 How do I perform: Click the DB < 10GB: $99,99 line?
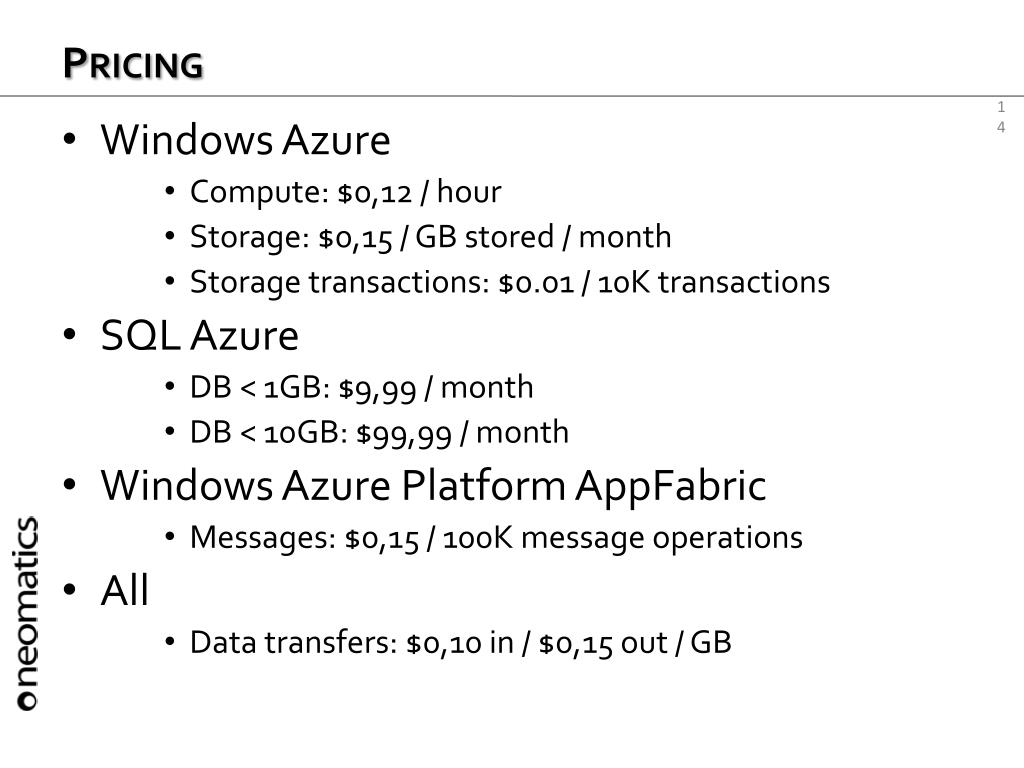click(379, 433)
